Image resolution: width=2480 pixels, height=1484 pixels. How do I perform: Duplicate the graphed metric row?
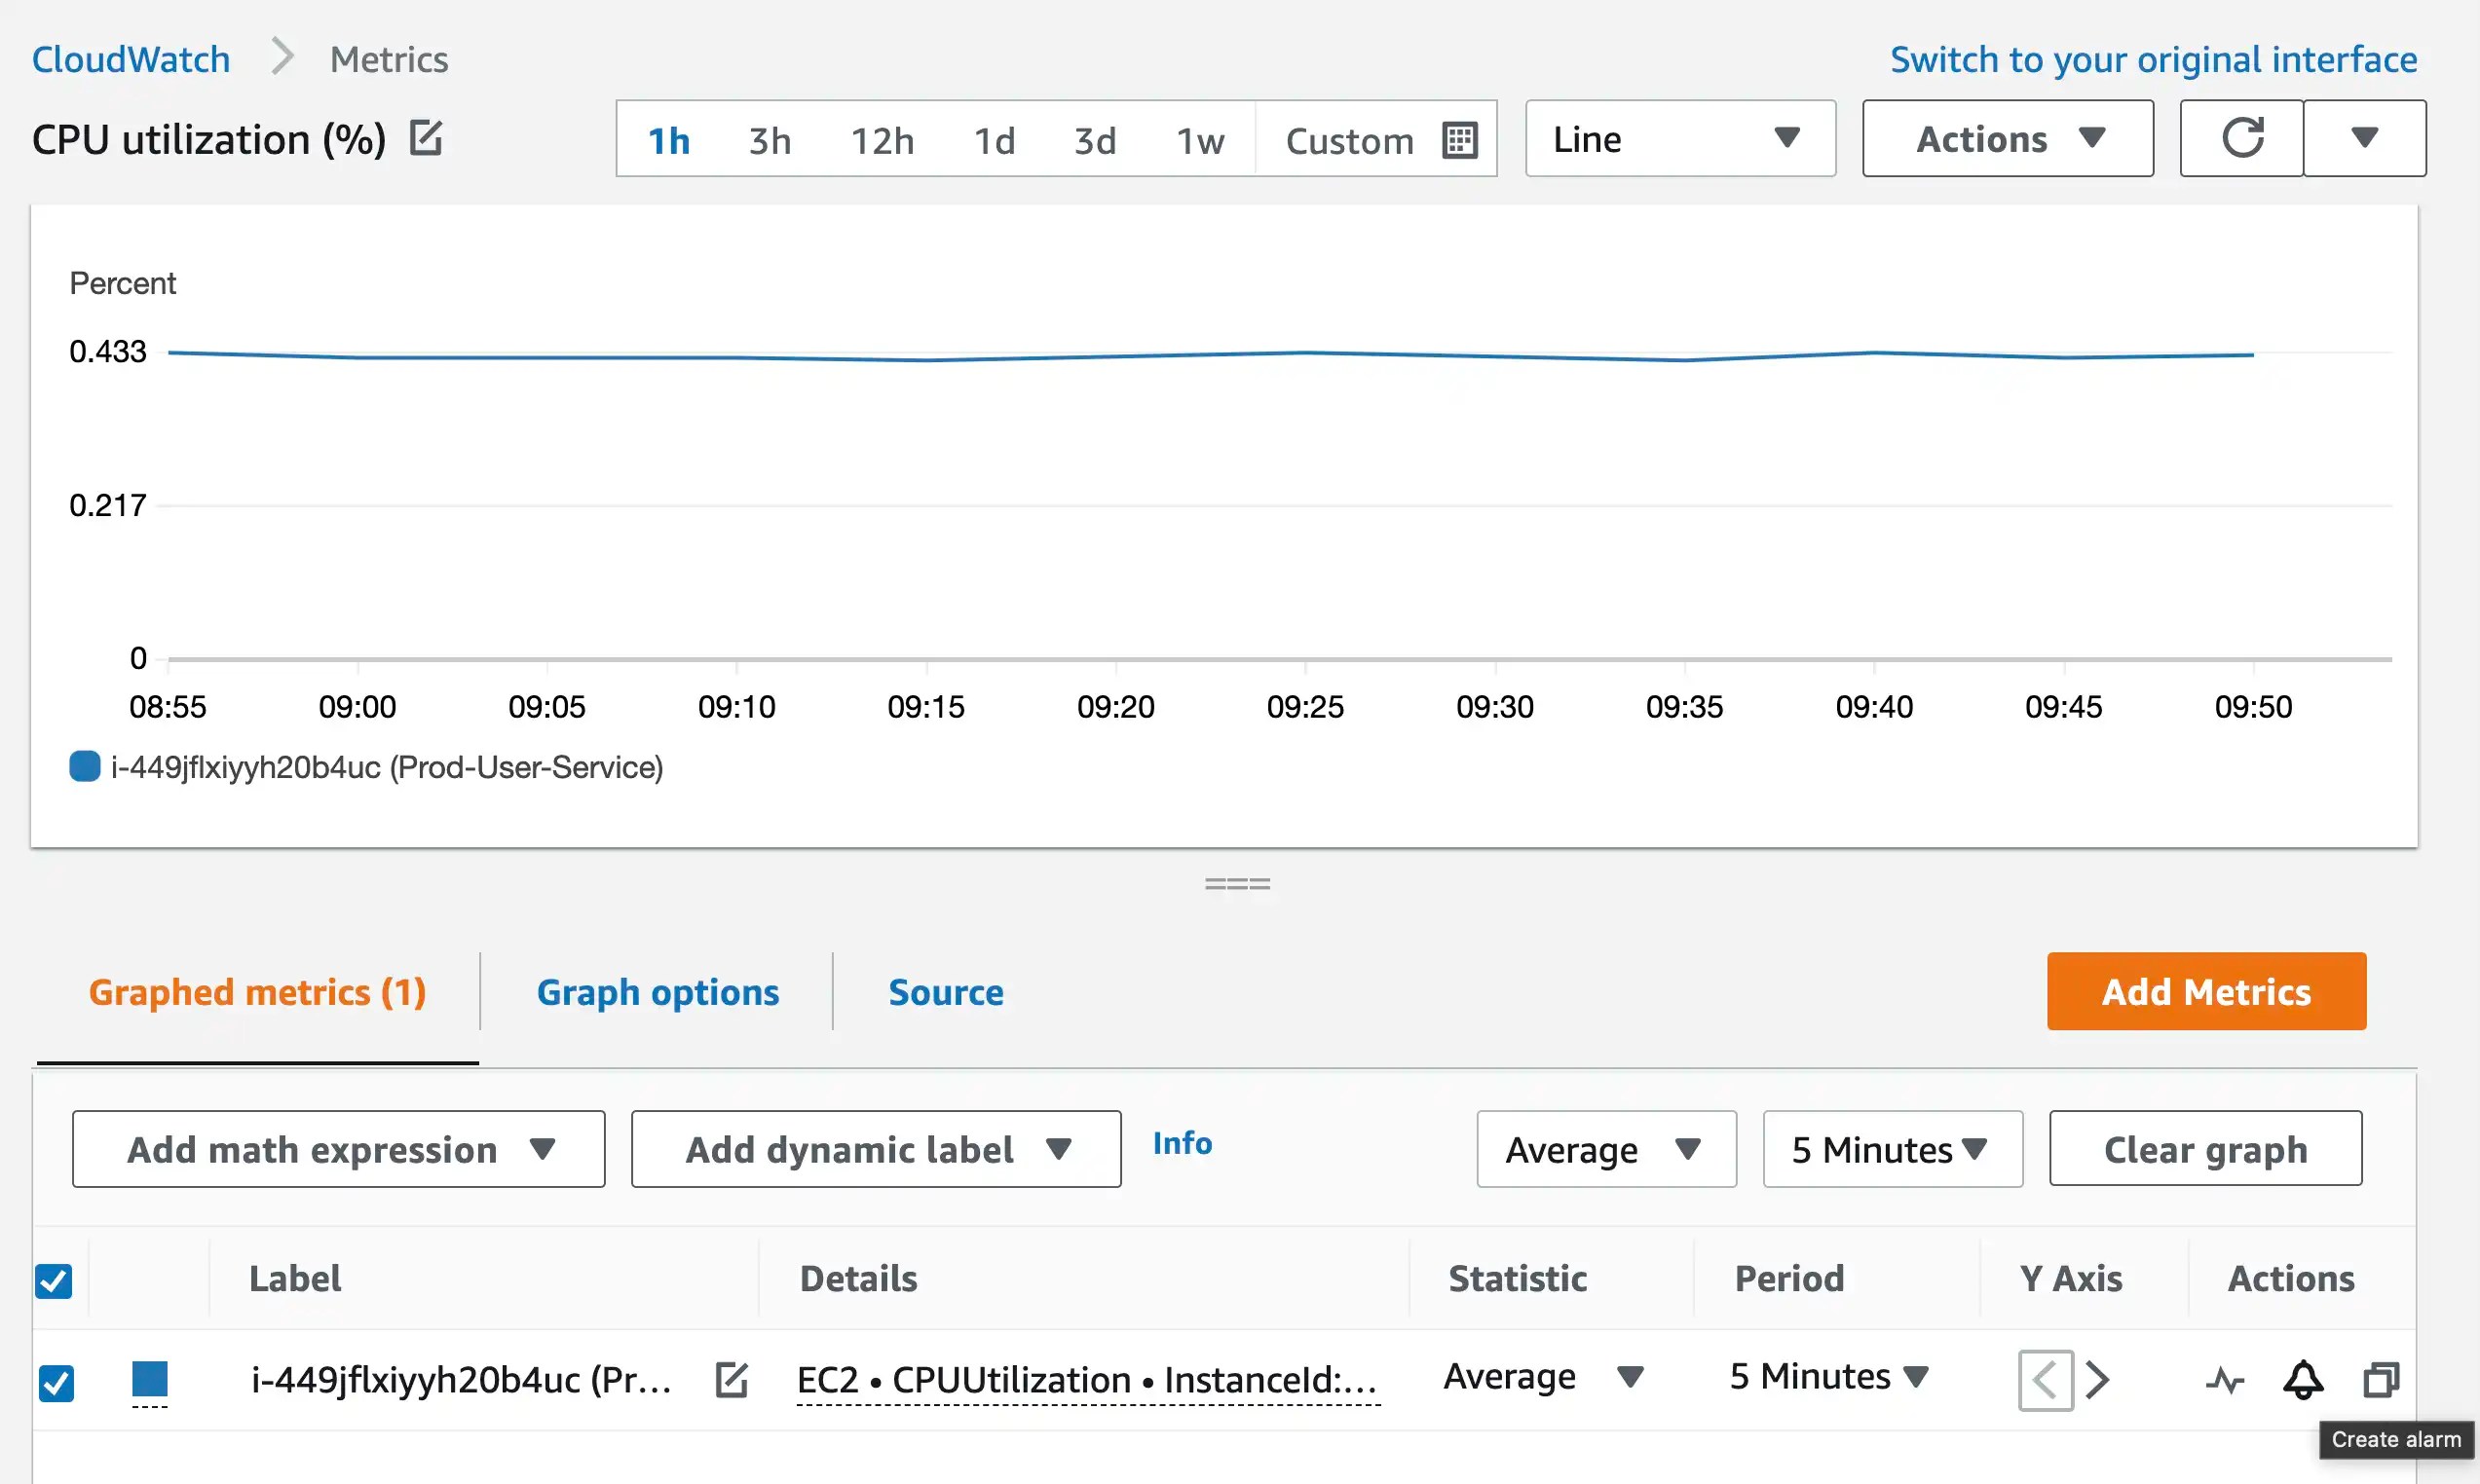pos(2382,1379)
